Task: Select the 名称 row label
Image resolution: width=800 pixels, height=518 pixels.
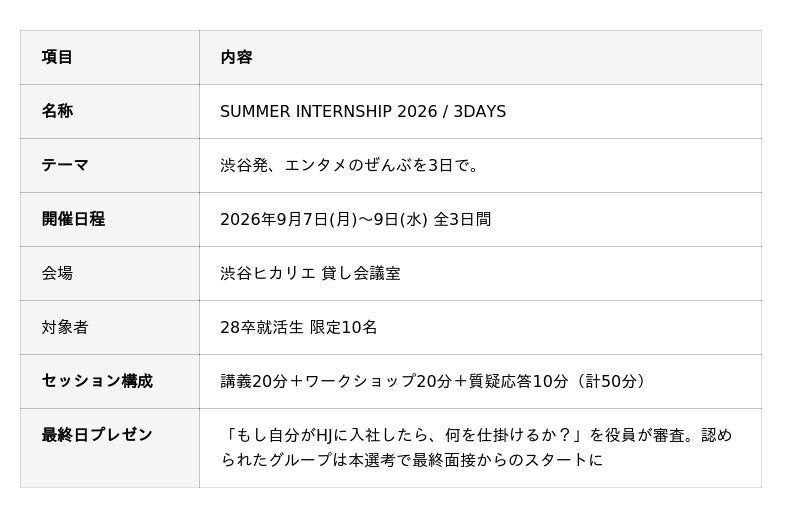Action: [x=57, y=111]
